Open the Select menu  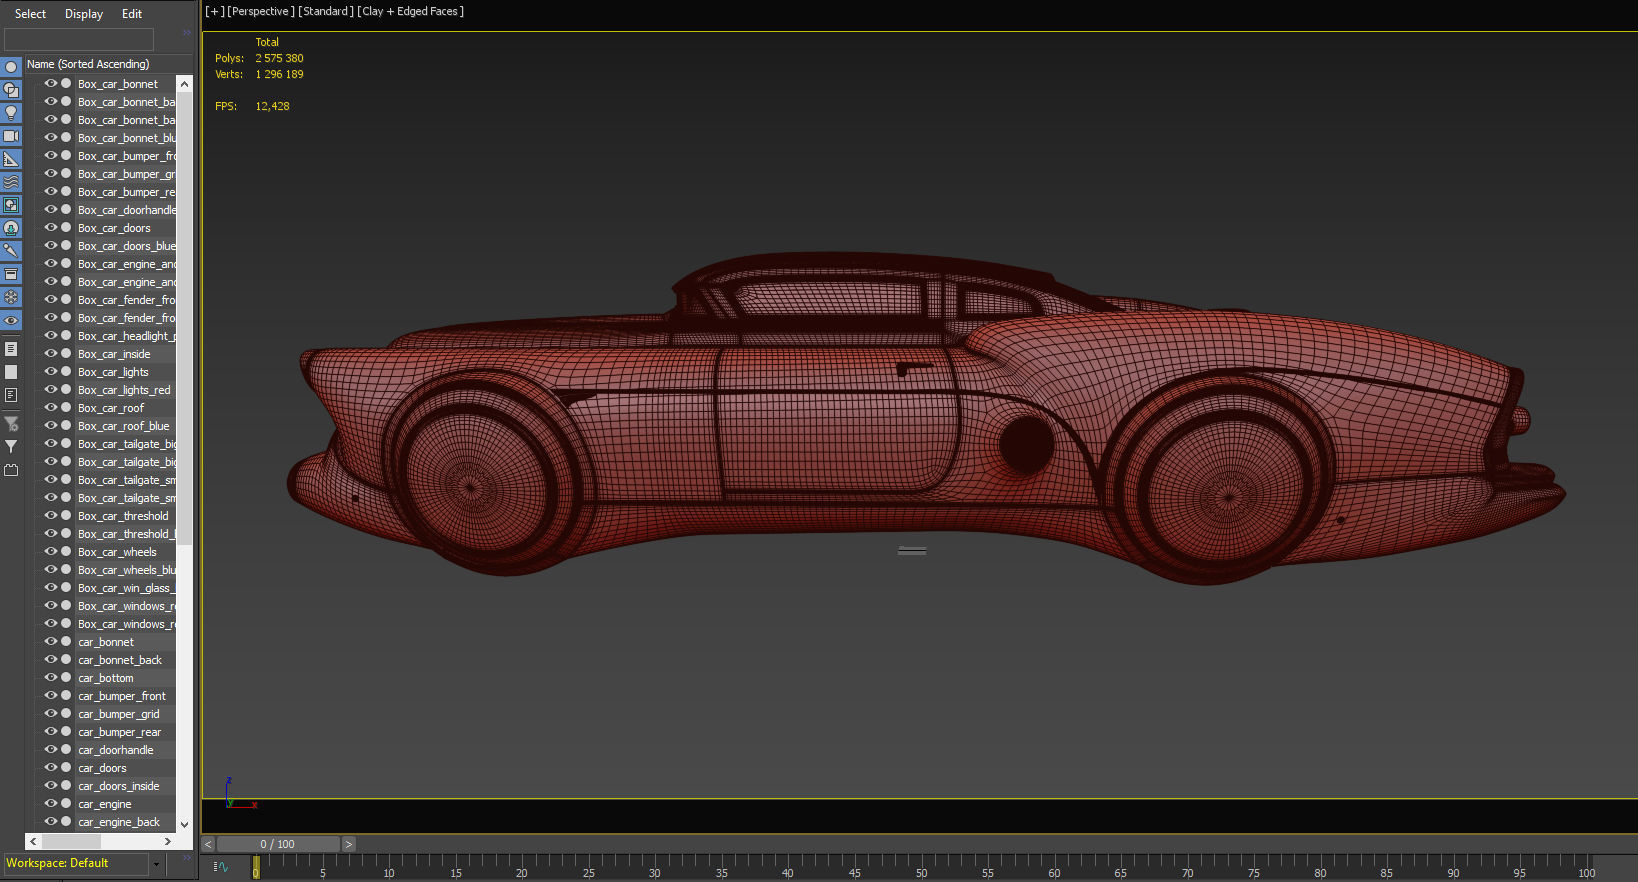click(30, 14)
